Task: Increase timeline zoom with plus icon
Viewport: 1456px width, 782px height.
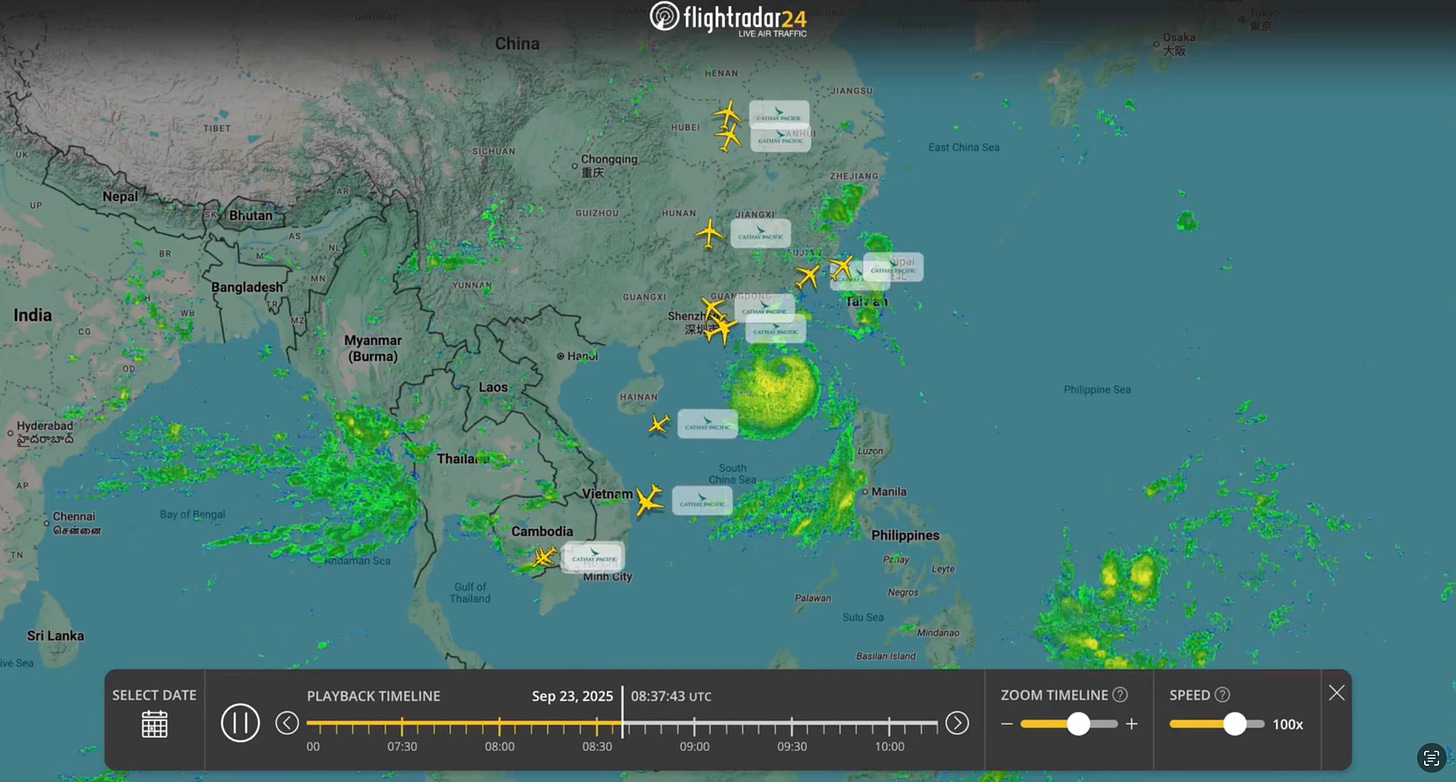Action: (1131, 724)
